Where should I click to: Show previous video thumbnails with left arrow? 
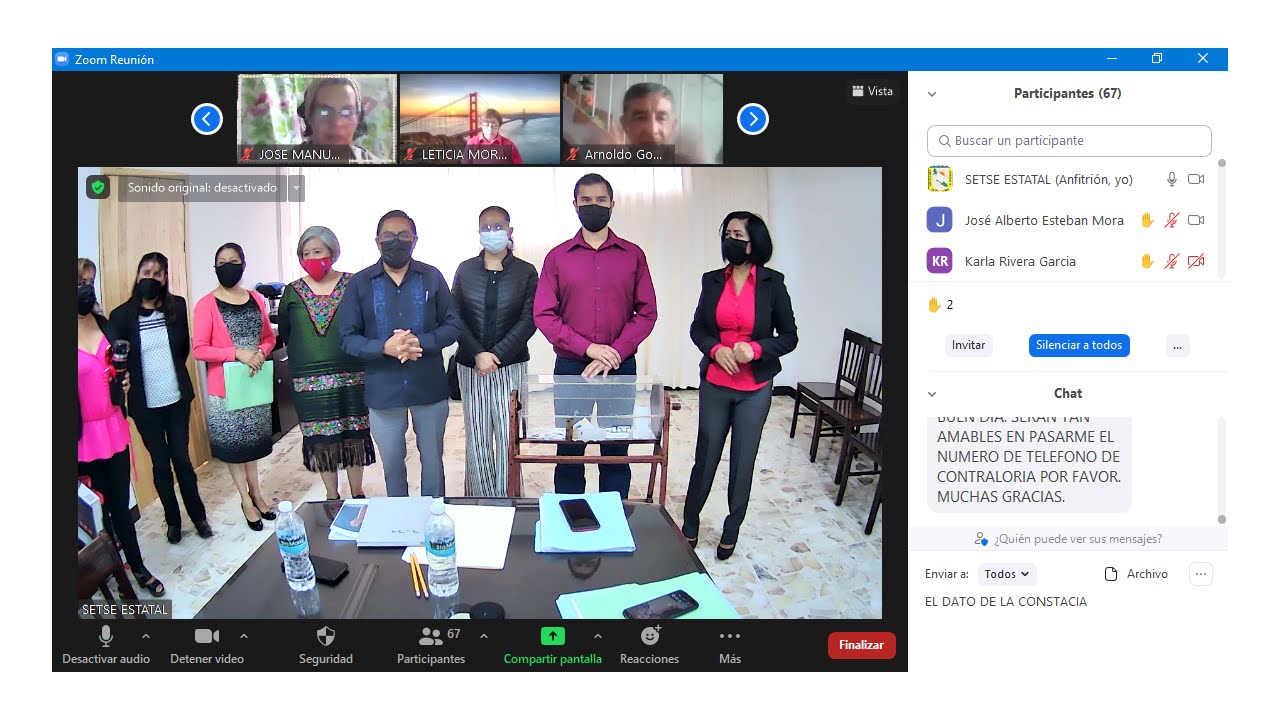click(x=206, y=119)
